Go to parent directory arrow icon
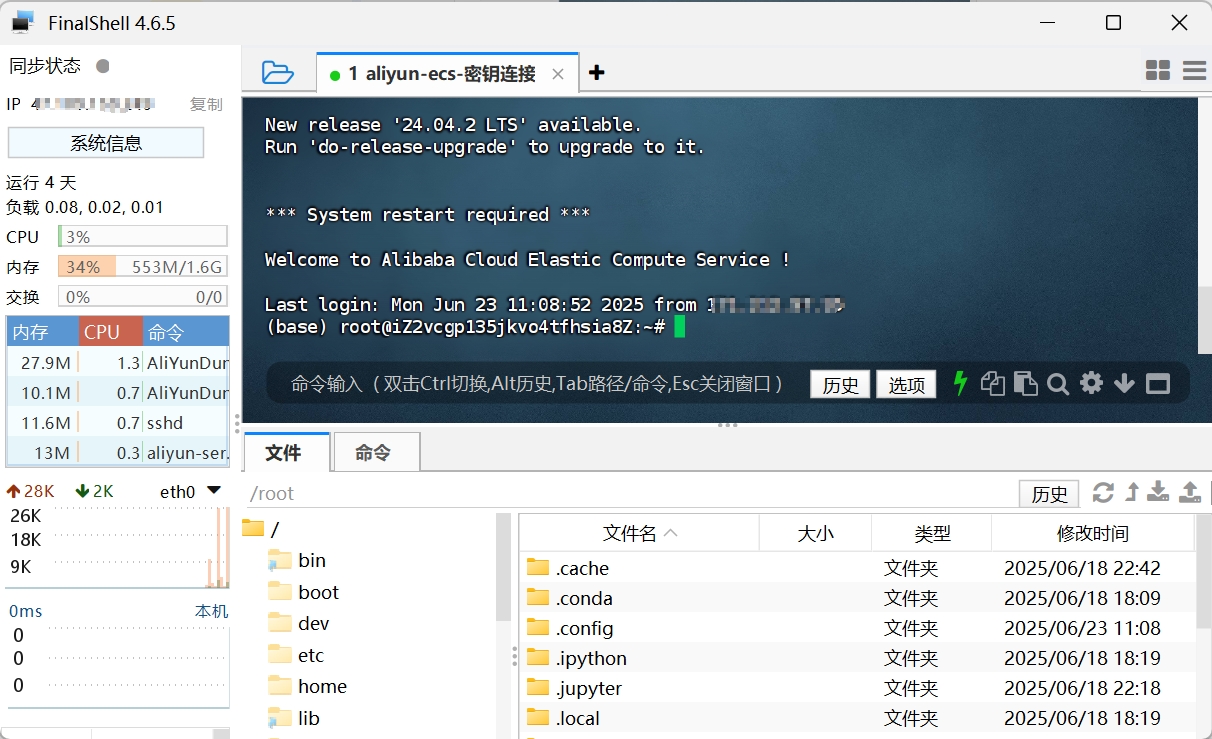Viewport: 1212px width, 739px height. click(1132, 492)
